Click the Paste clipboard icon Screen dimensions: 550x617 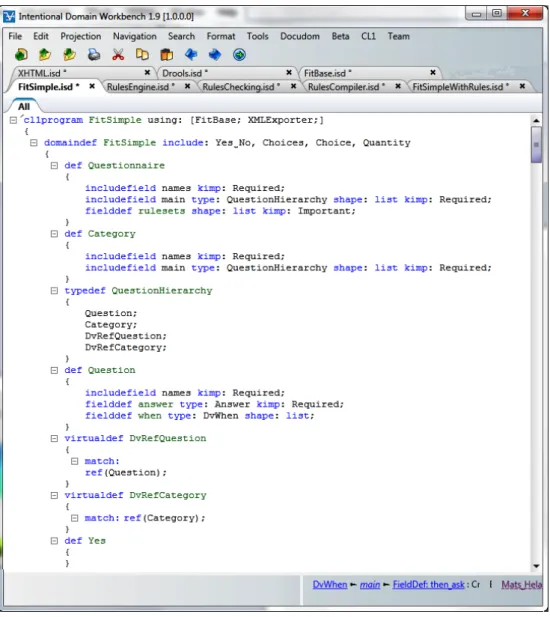pyautogui.click(x=167, y=55)
